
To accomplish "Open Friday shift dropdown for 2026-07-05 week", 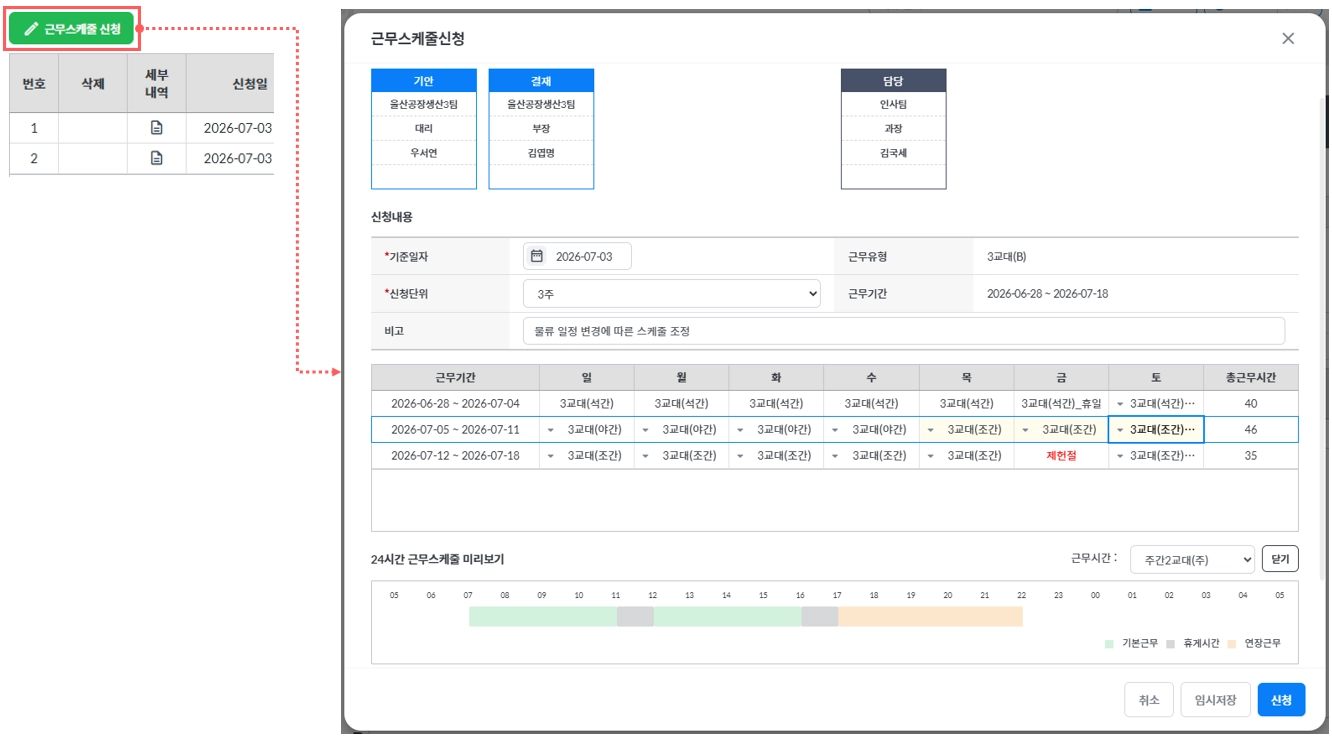I will (1026, 430).
